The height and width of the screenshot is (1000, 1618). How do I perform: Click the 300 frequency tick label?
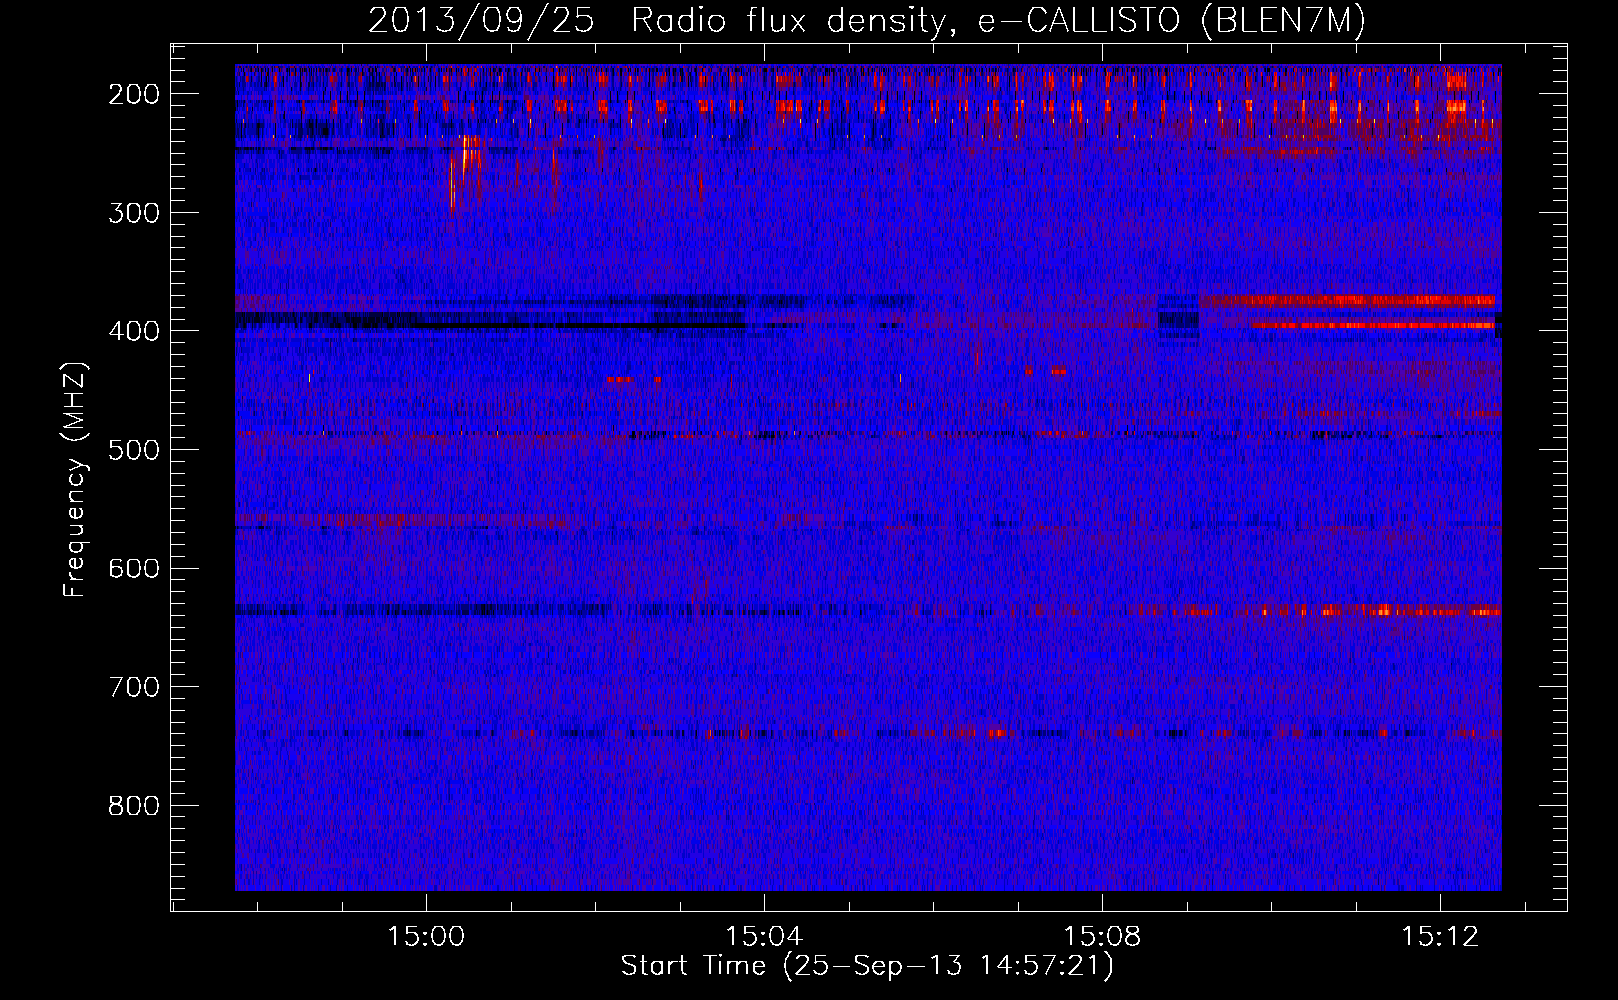133,212
